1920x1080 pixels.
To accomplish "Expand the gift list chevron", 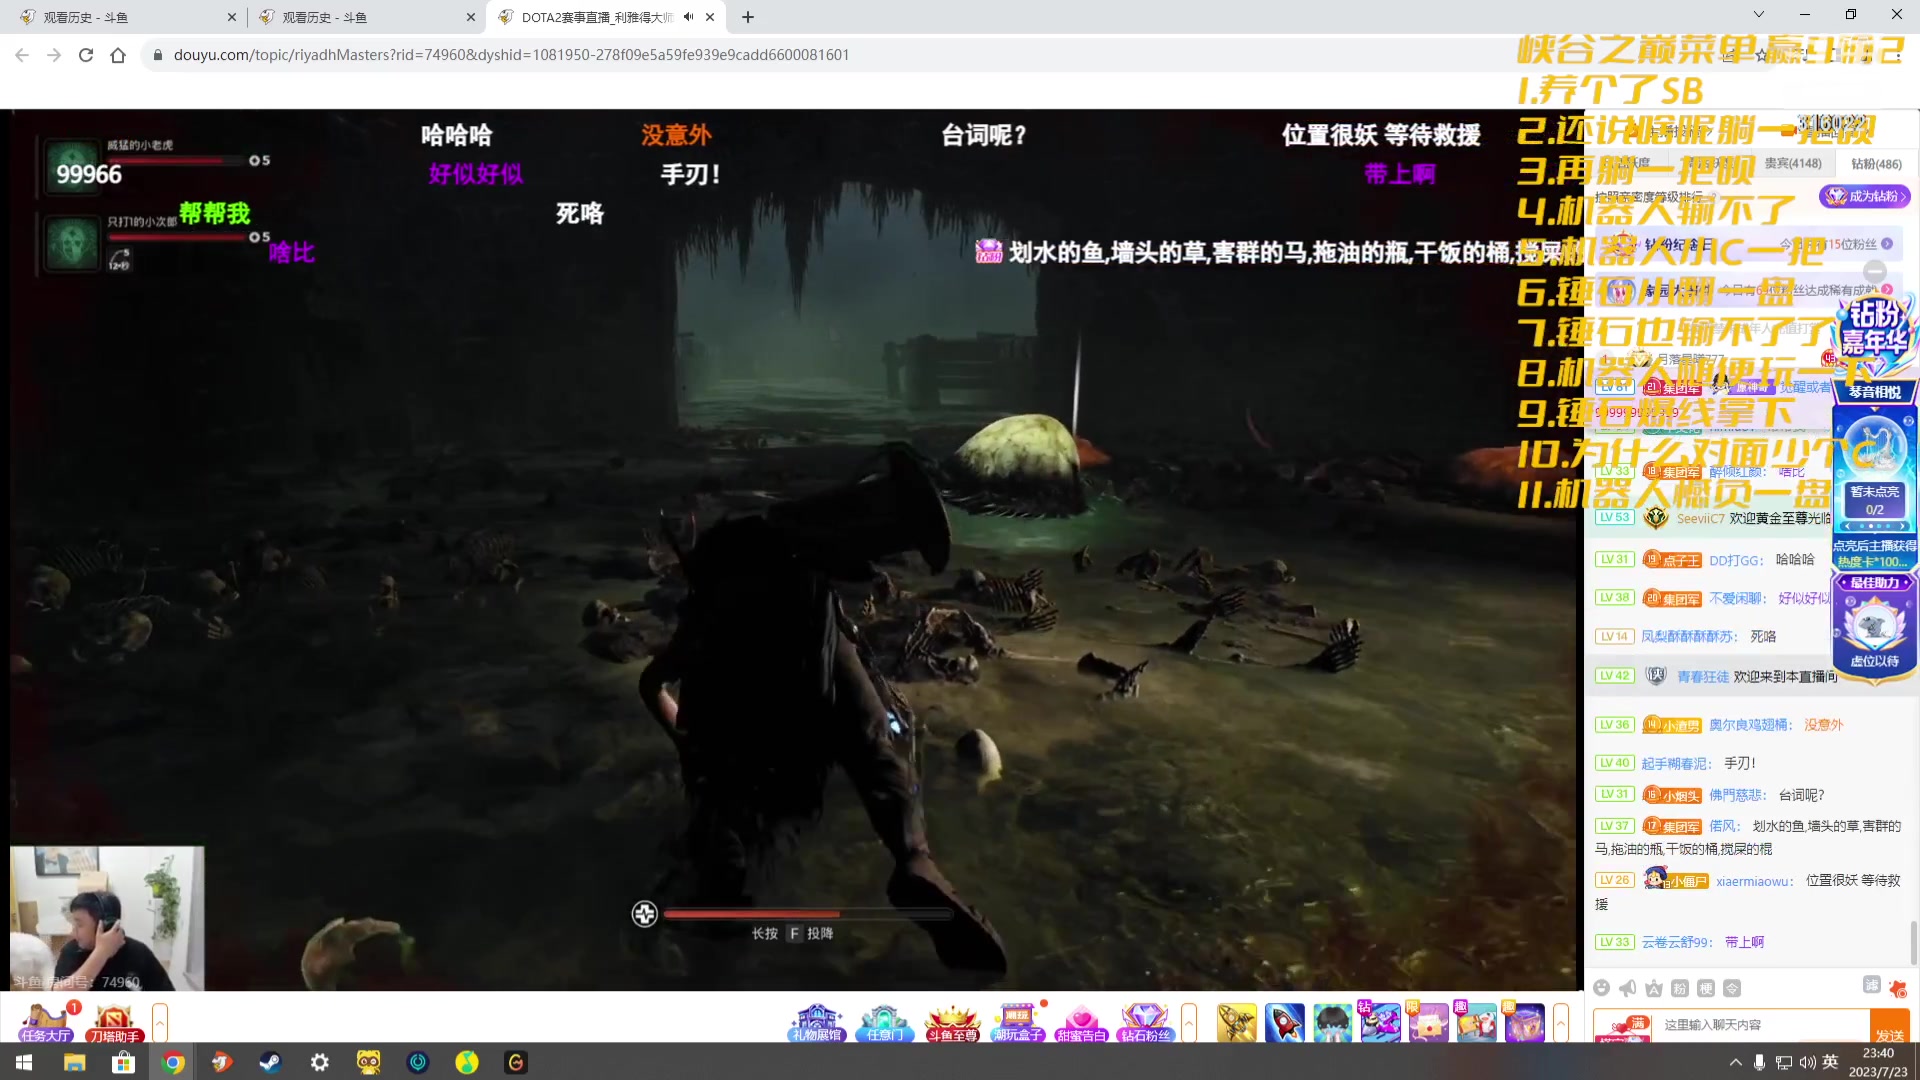I will (1561, 1022).
